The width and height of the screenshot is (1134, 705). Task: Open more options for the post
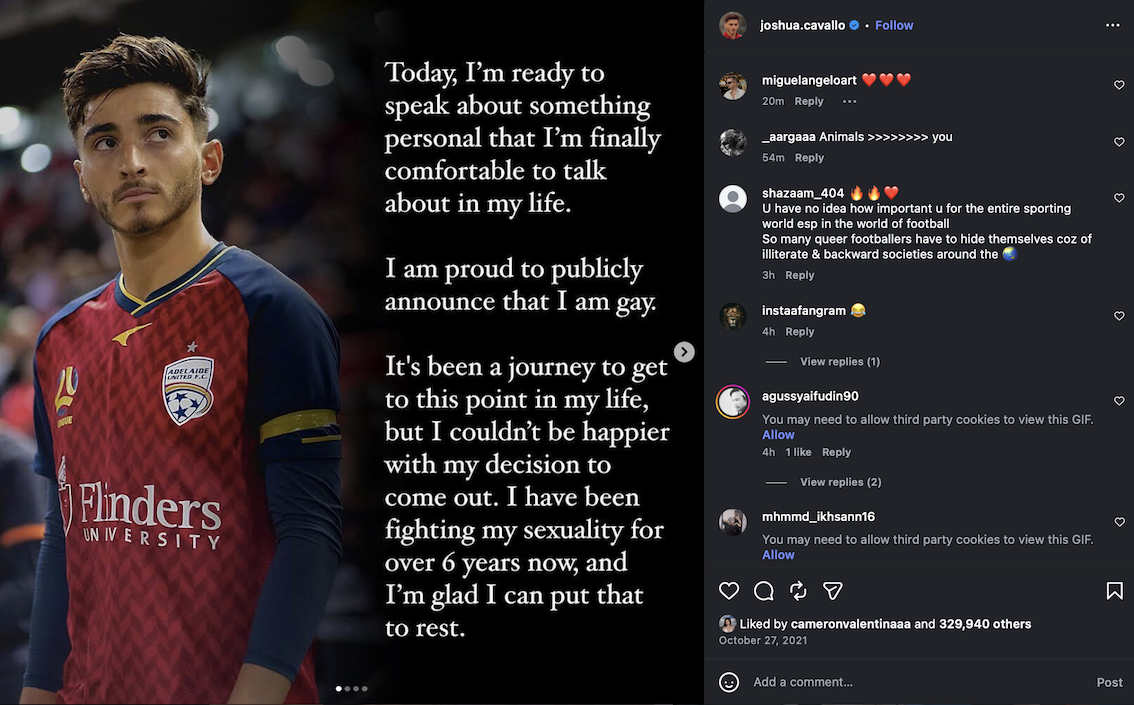coord(1113,25)
